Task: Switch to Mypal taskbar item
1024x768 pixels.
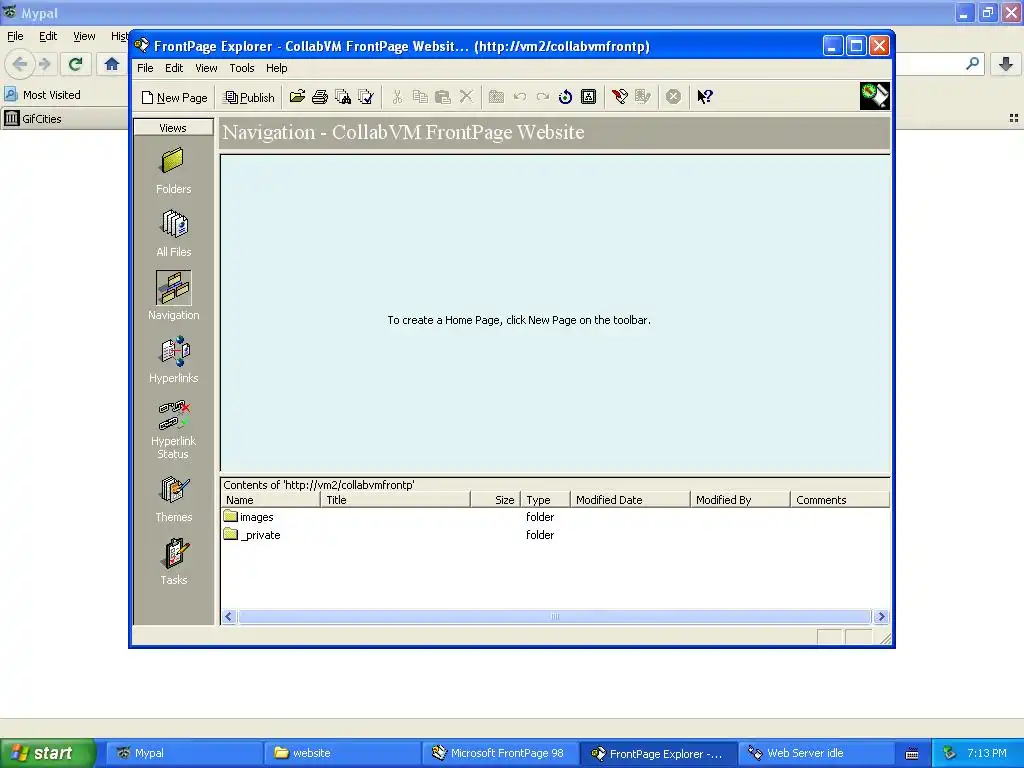Action: pos(184,753)
